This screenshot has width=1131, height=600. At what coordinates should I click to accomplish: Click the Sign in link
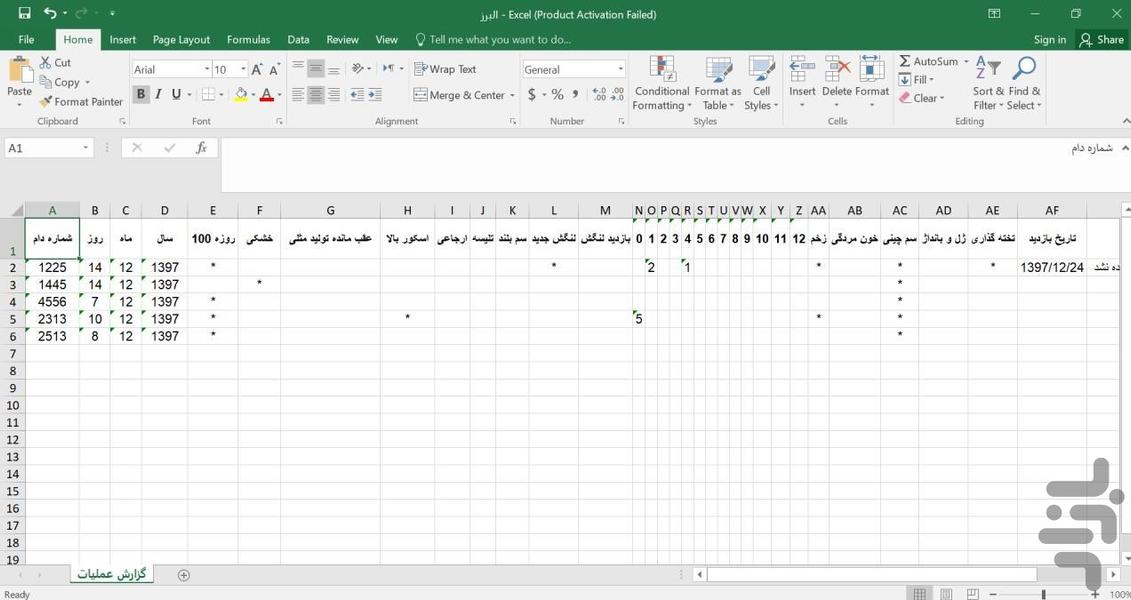(x=1049, y=40)
